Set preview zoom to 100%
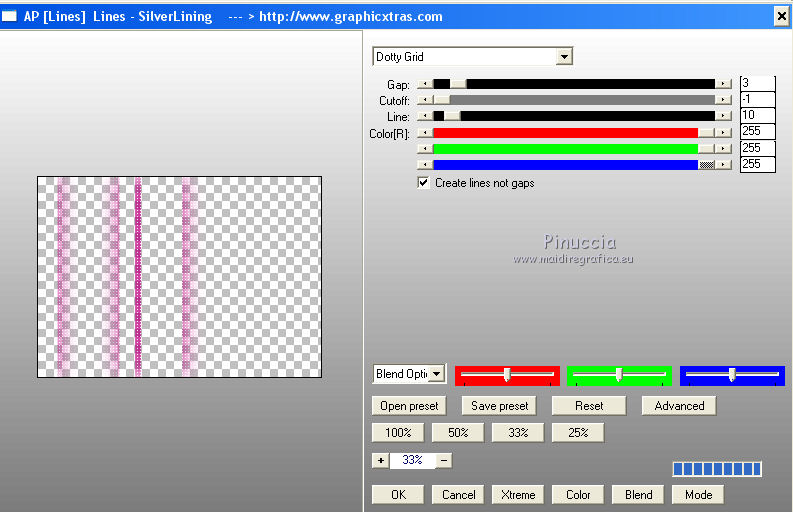This screenshot has height=512, width=793. point(398,433)
